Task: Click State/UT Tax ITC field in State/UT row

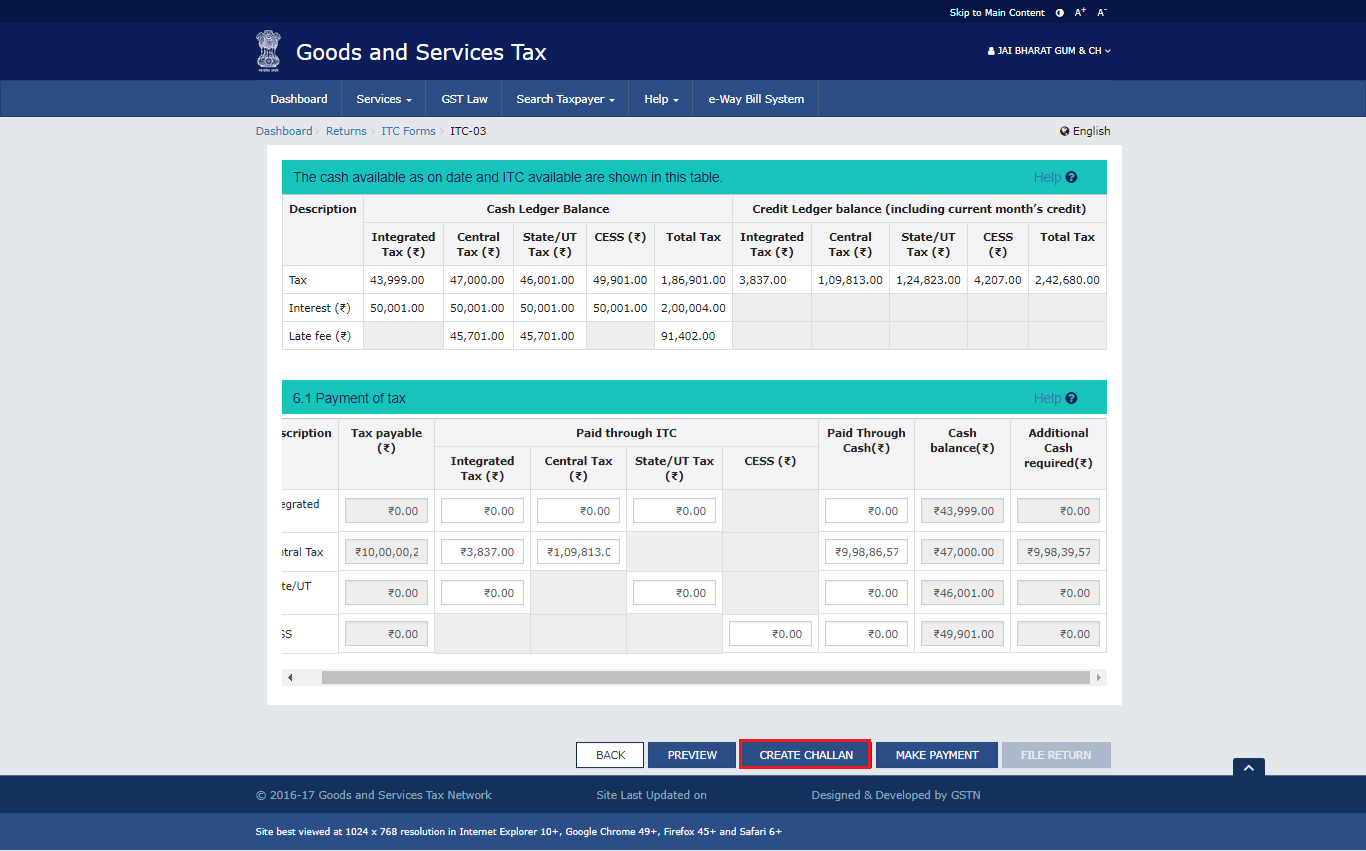Action: [674, 593]
